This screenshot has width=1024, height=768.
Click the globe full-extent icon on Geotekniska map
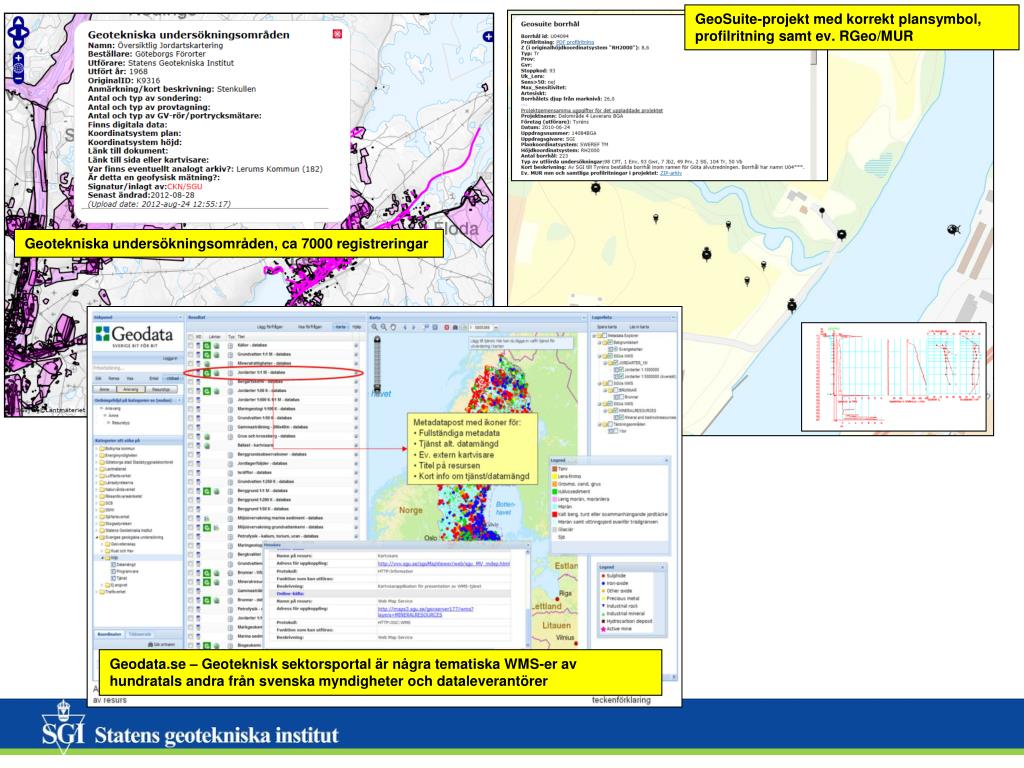(x=18, y=69)
